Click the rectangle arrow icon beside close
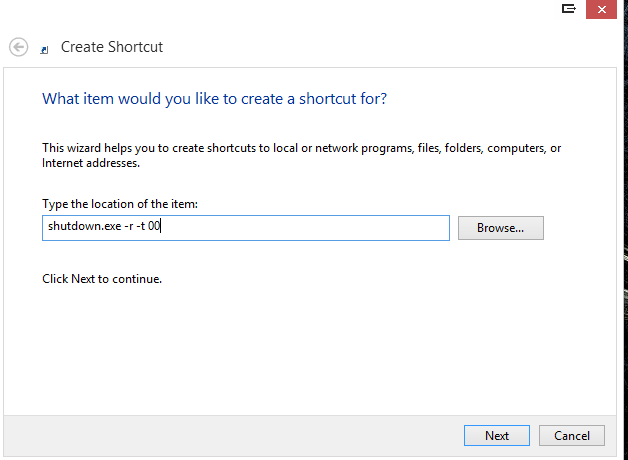 pyautogui.click(x=569, y=8)
